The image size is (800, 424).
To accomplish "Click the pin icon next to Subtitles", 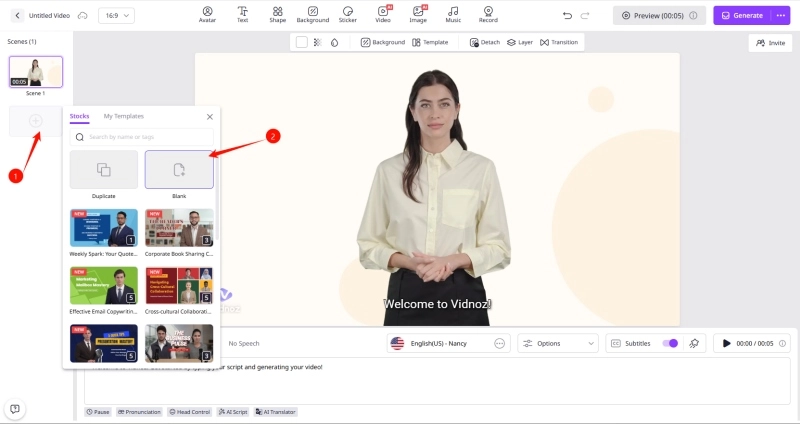I will [694, 343].
